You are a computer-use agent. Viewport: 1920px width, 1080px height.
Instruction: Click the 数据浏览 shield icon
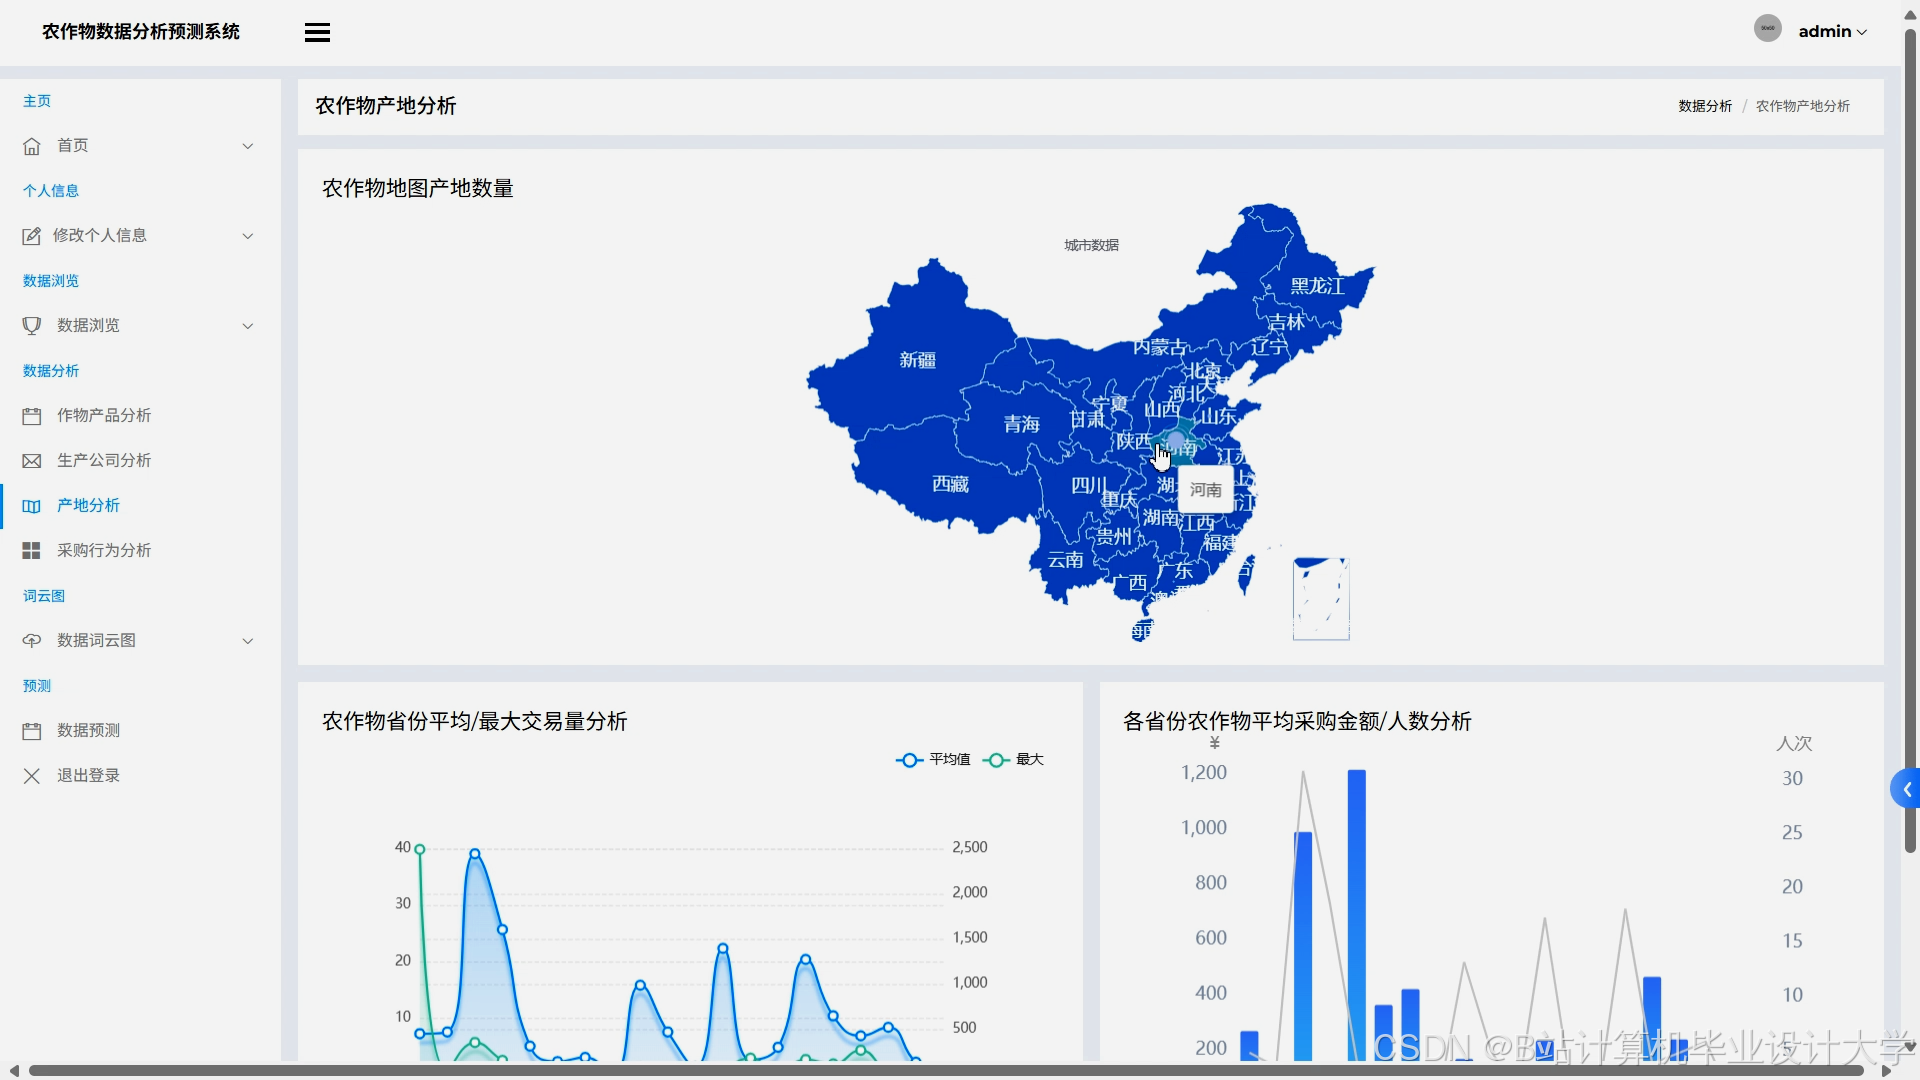pyautogui.click(x=31, y=325)
